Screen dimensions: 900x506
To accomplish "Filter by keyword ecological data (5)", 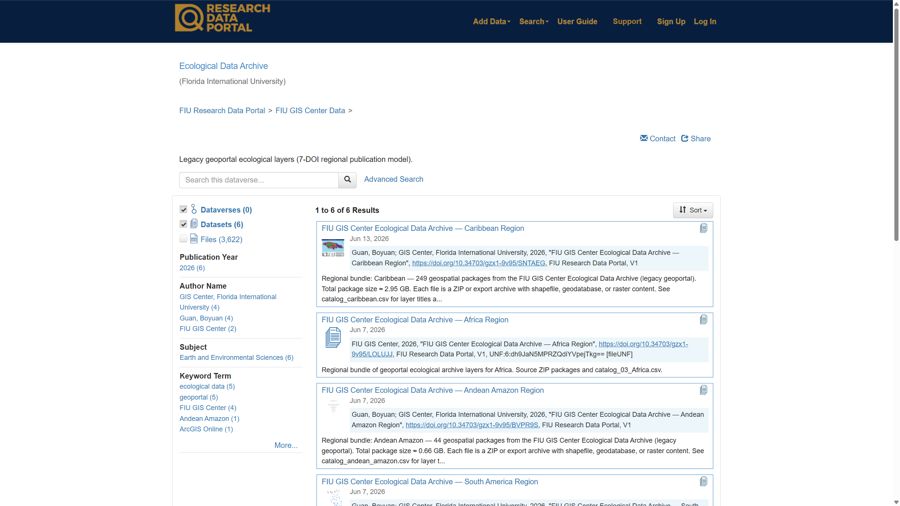I will [207, 386].
